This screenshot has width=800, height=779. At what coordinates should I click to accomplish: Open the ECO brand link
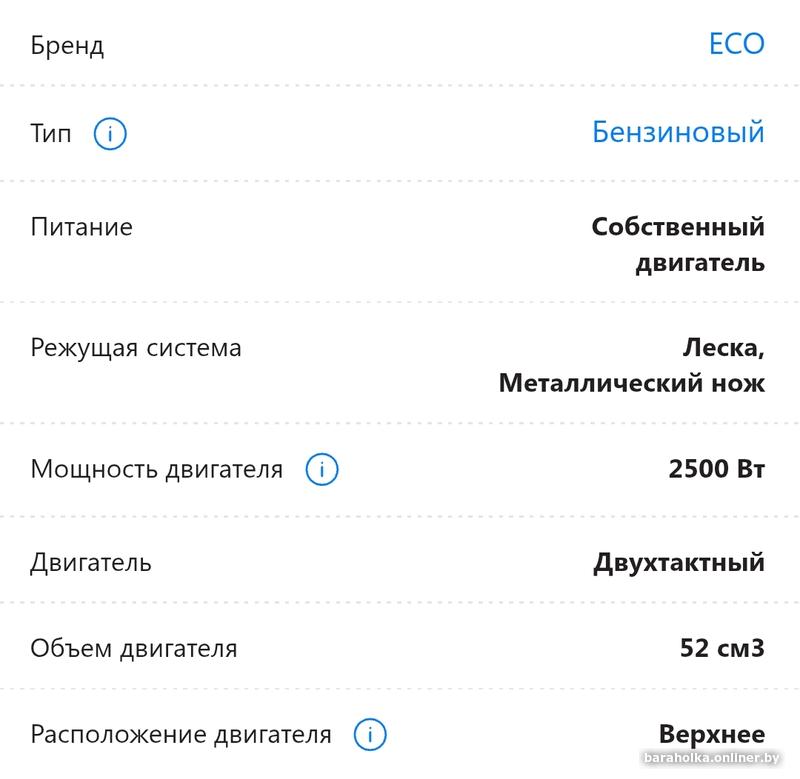737,44
